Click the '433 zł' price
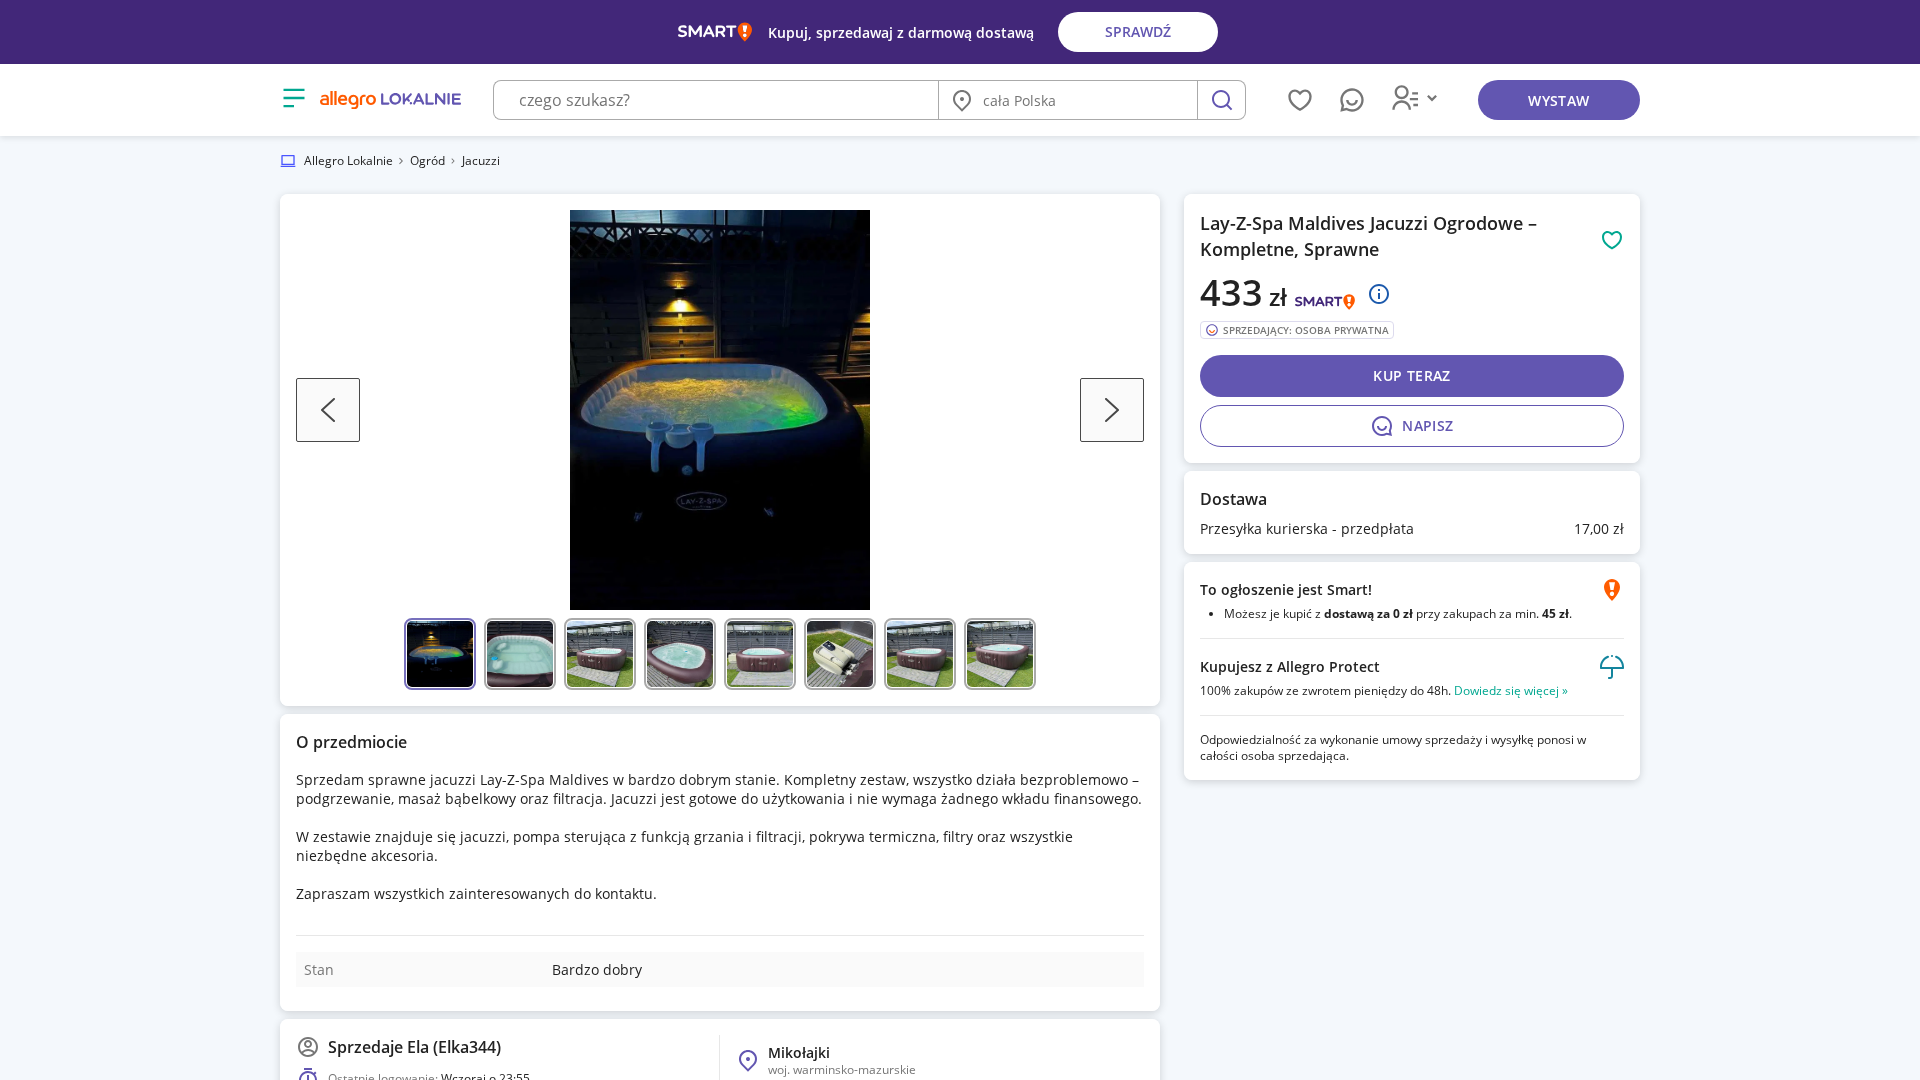1920x1080 pixels. tap(1243, 293)
